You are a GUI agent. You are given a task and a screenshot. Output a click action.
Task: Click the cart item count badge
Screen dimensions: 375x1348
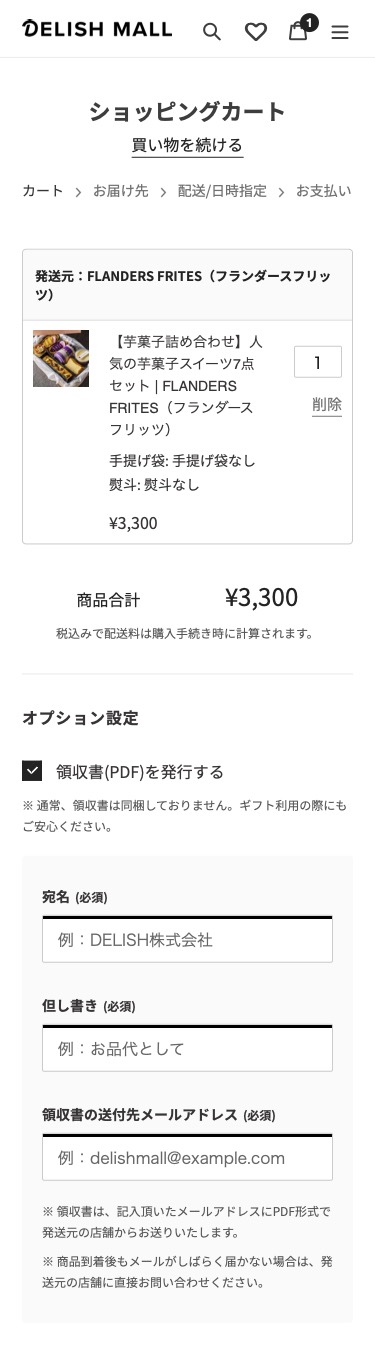(x=309, y=22)
